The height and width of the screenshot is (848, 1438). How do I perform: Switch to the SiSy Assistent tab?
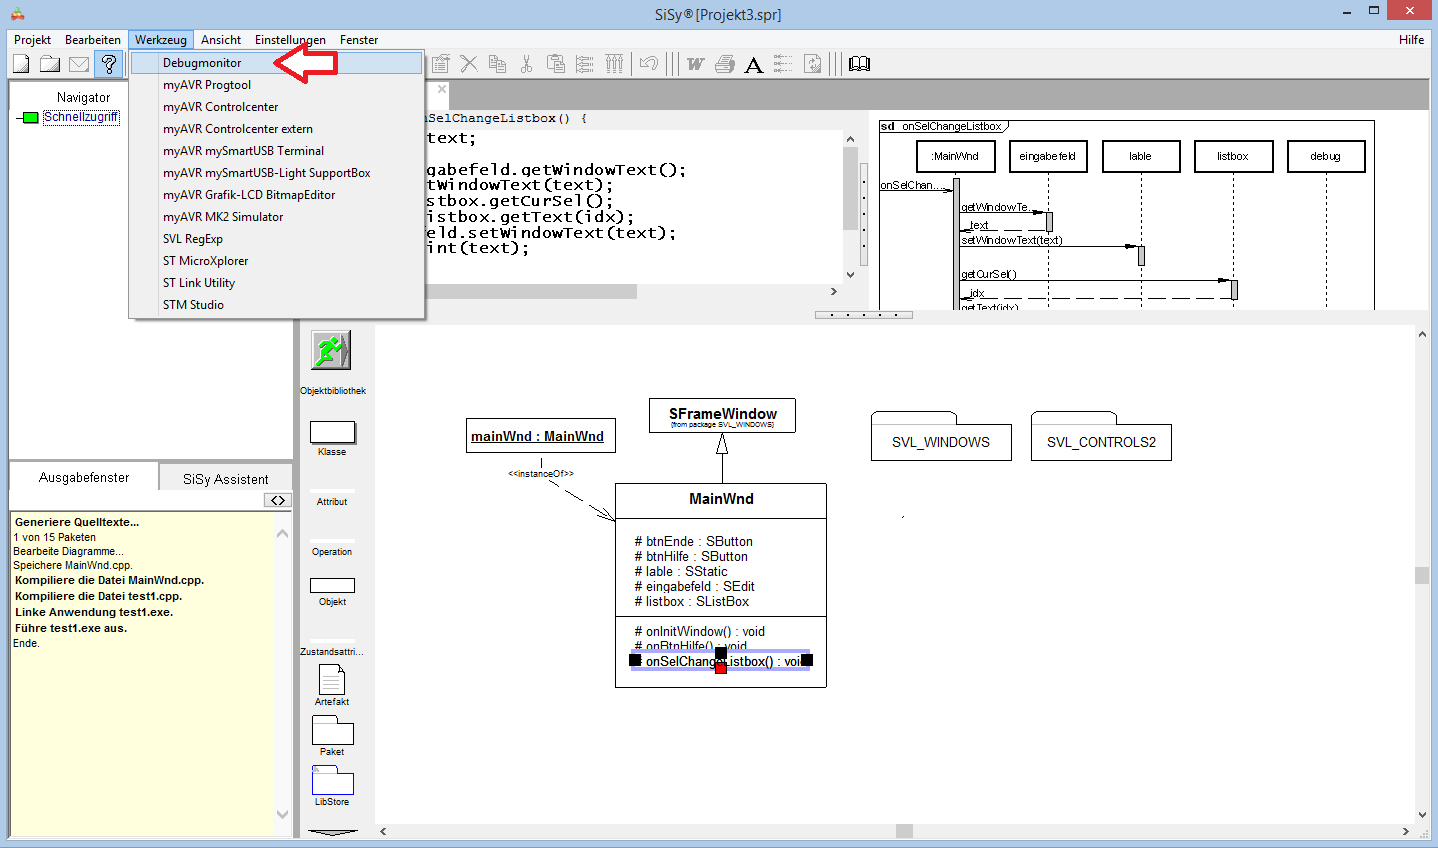point(225,479)
